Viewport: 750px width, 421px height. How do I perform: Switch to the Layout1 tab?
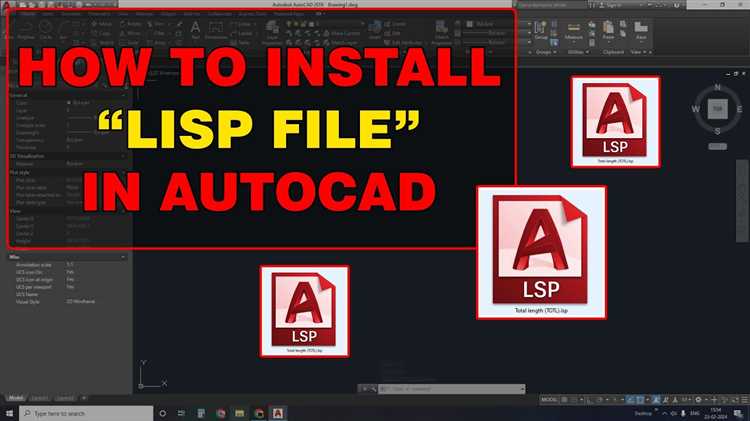click(40, 398)
